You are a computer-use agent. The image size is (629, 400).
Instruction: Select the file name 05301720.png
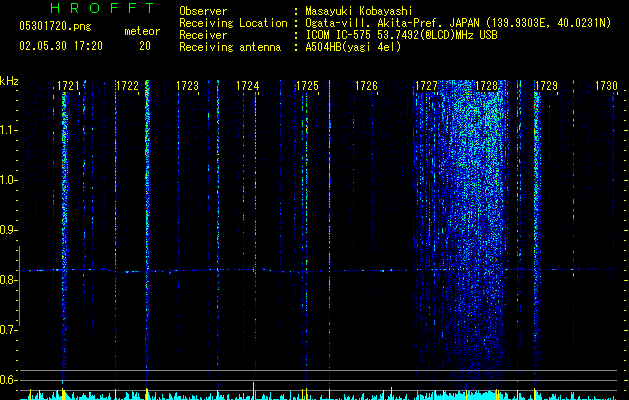pyautogui.click(x=55, y=27)
